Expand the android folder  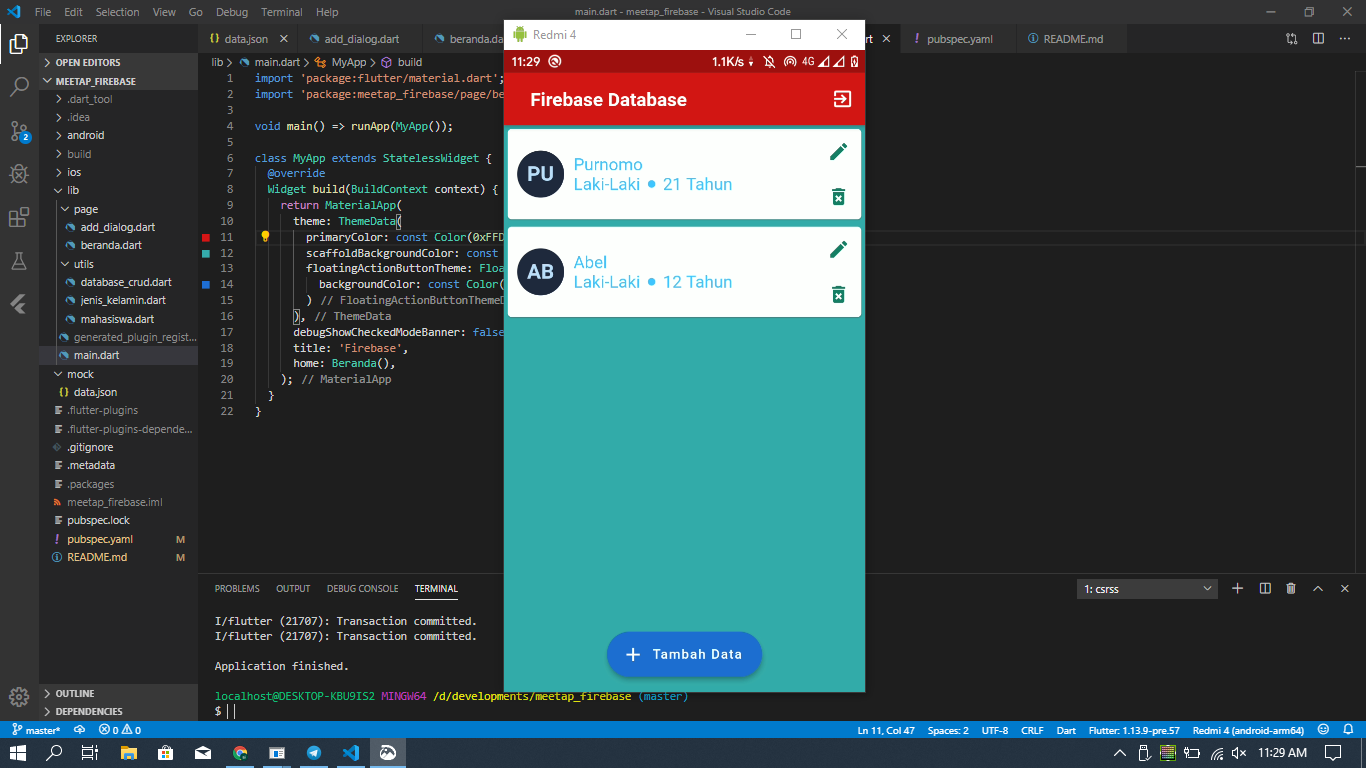pos(118,136)
